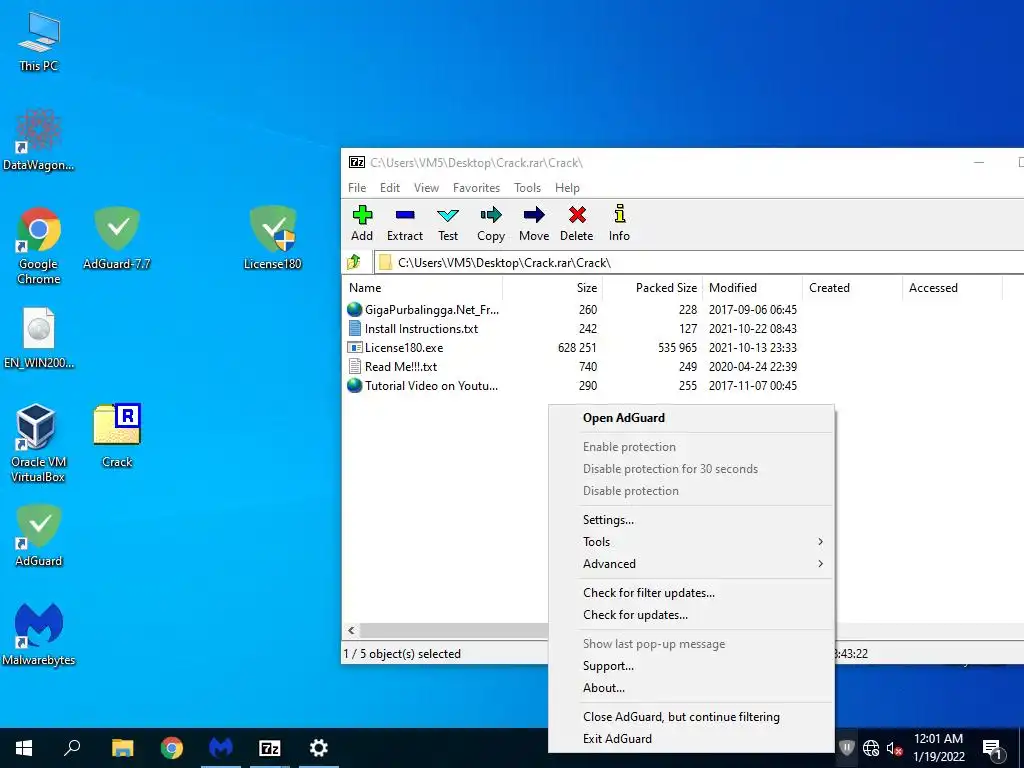Select the AdGuard desktop shortcut
The width and height of the screenshot is (1024, 768).
pyautogui.click(x=39, y=536)
